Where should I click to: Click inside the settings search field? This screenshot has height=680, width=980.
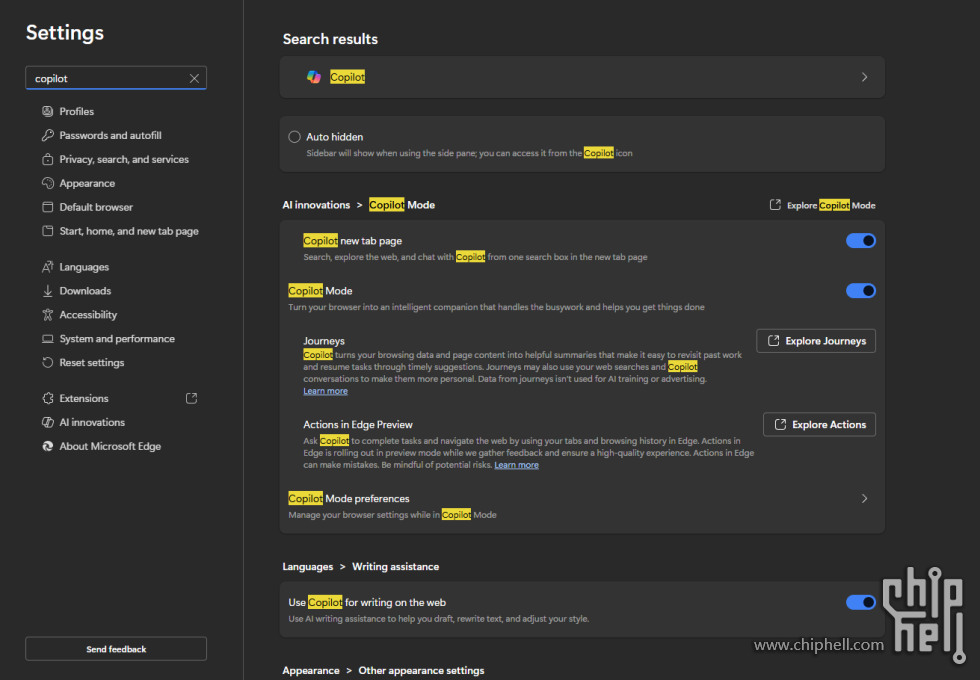tap(110, 78)
